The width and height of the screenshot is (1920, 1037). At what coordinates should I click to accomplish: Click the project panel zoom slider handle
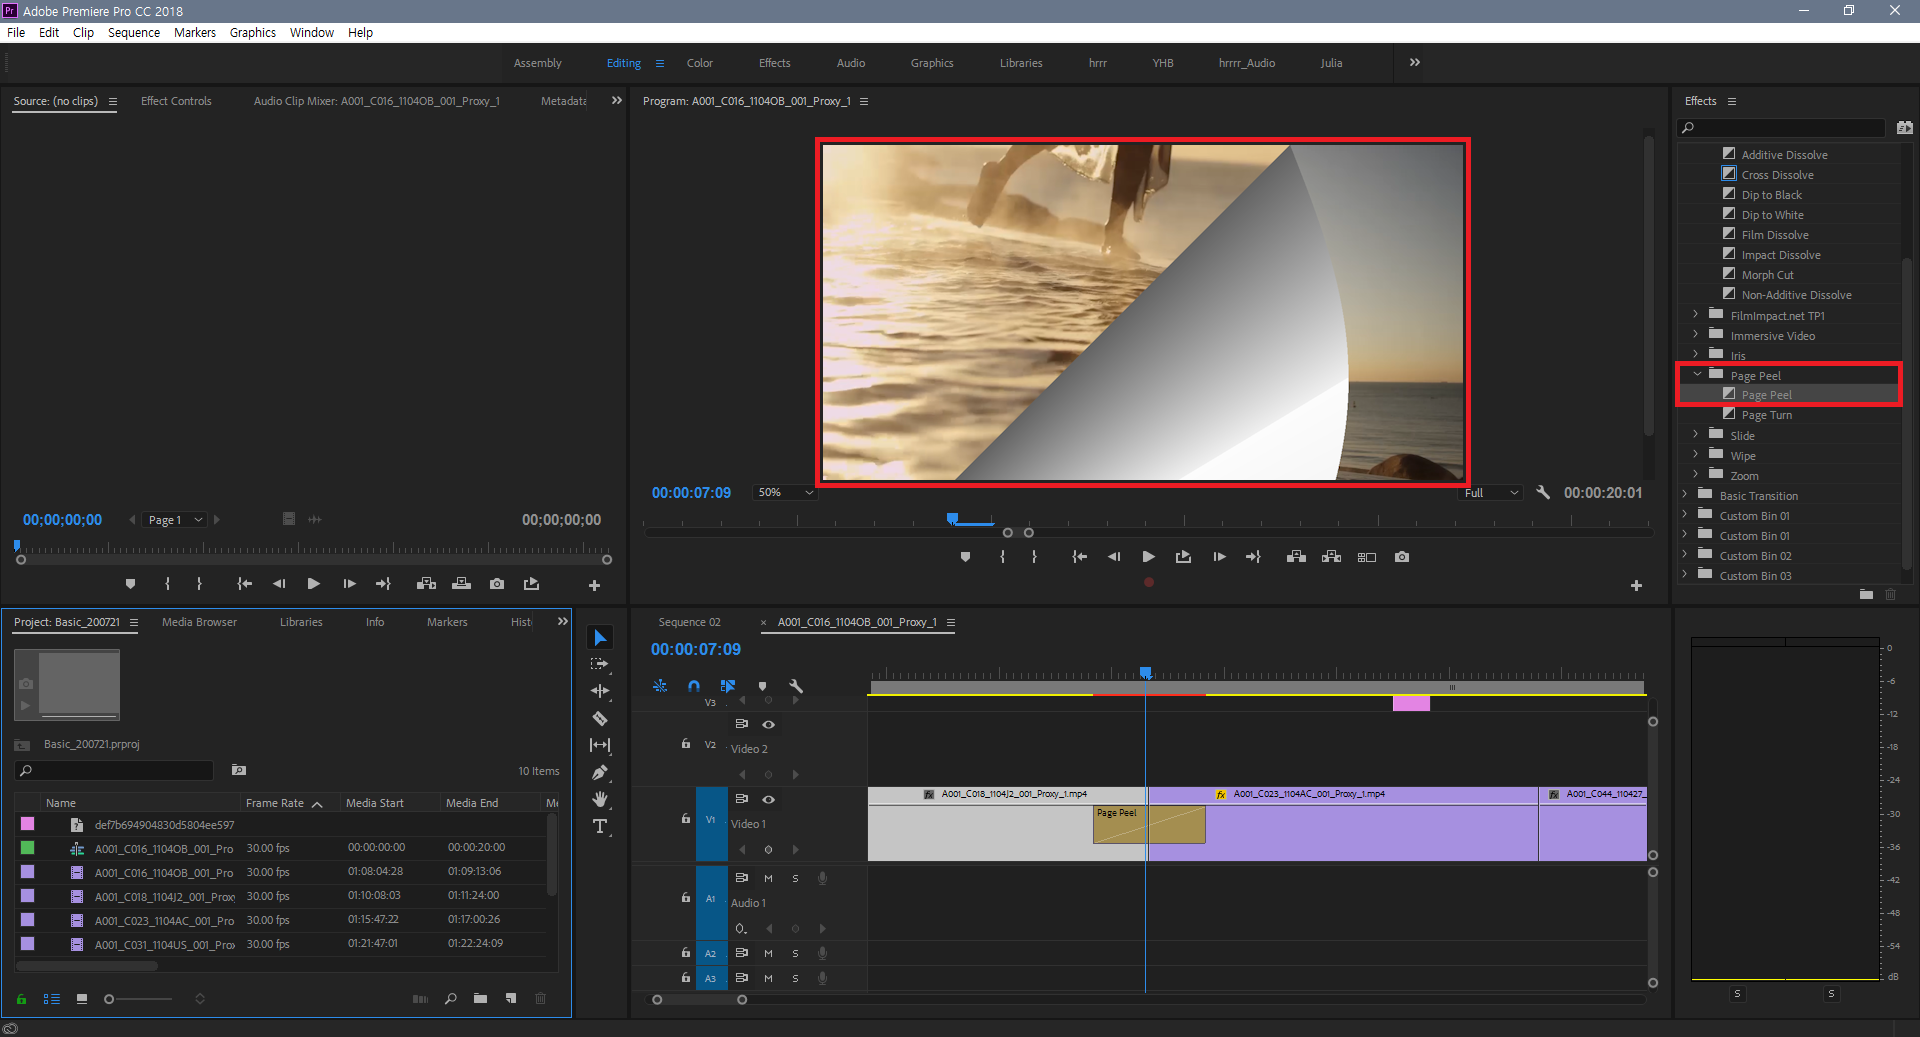coord(109,999)
